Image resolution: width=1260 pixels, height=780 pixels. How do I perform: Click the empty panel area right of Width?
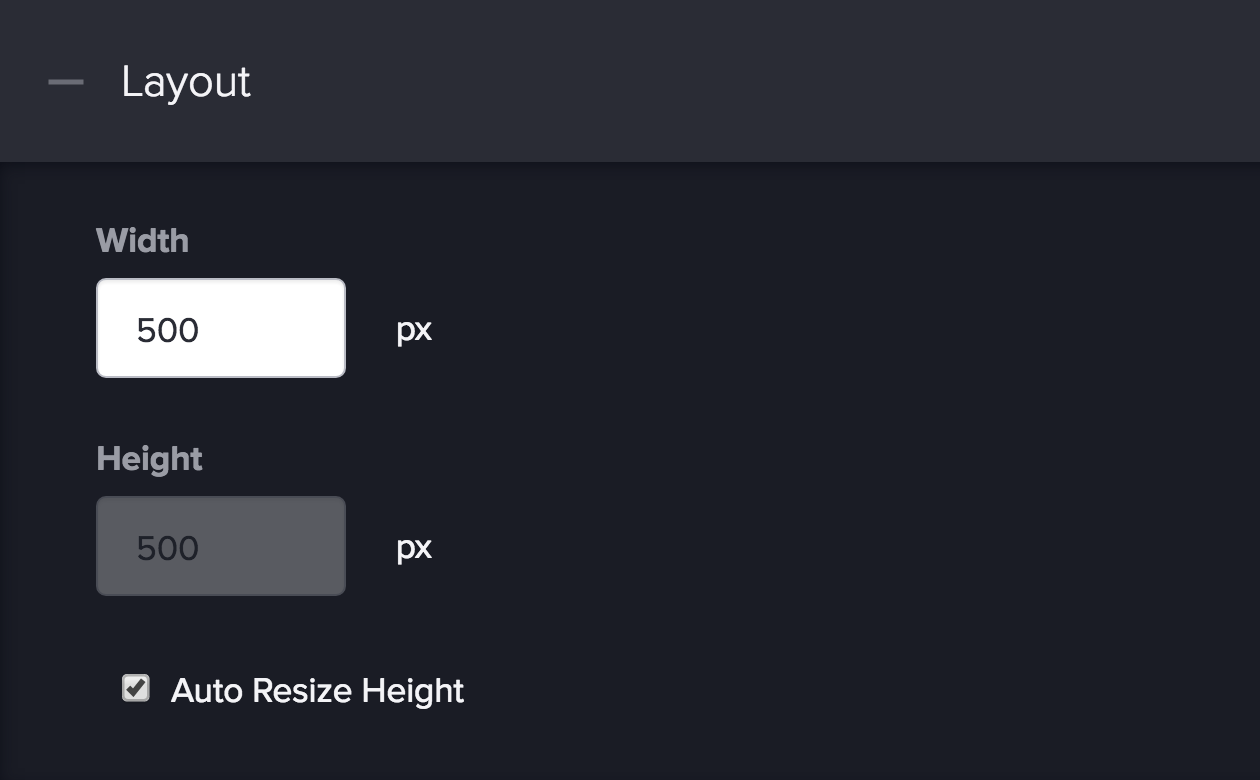point(840,328)
